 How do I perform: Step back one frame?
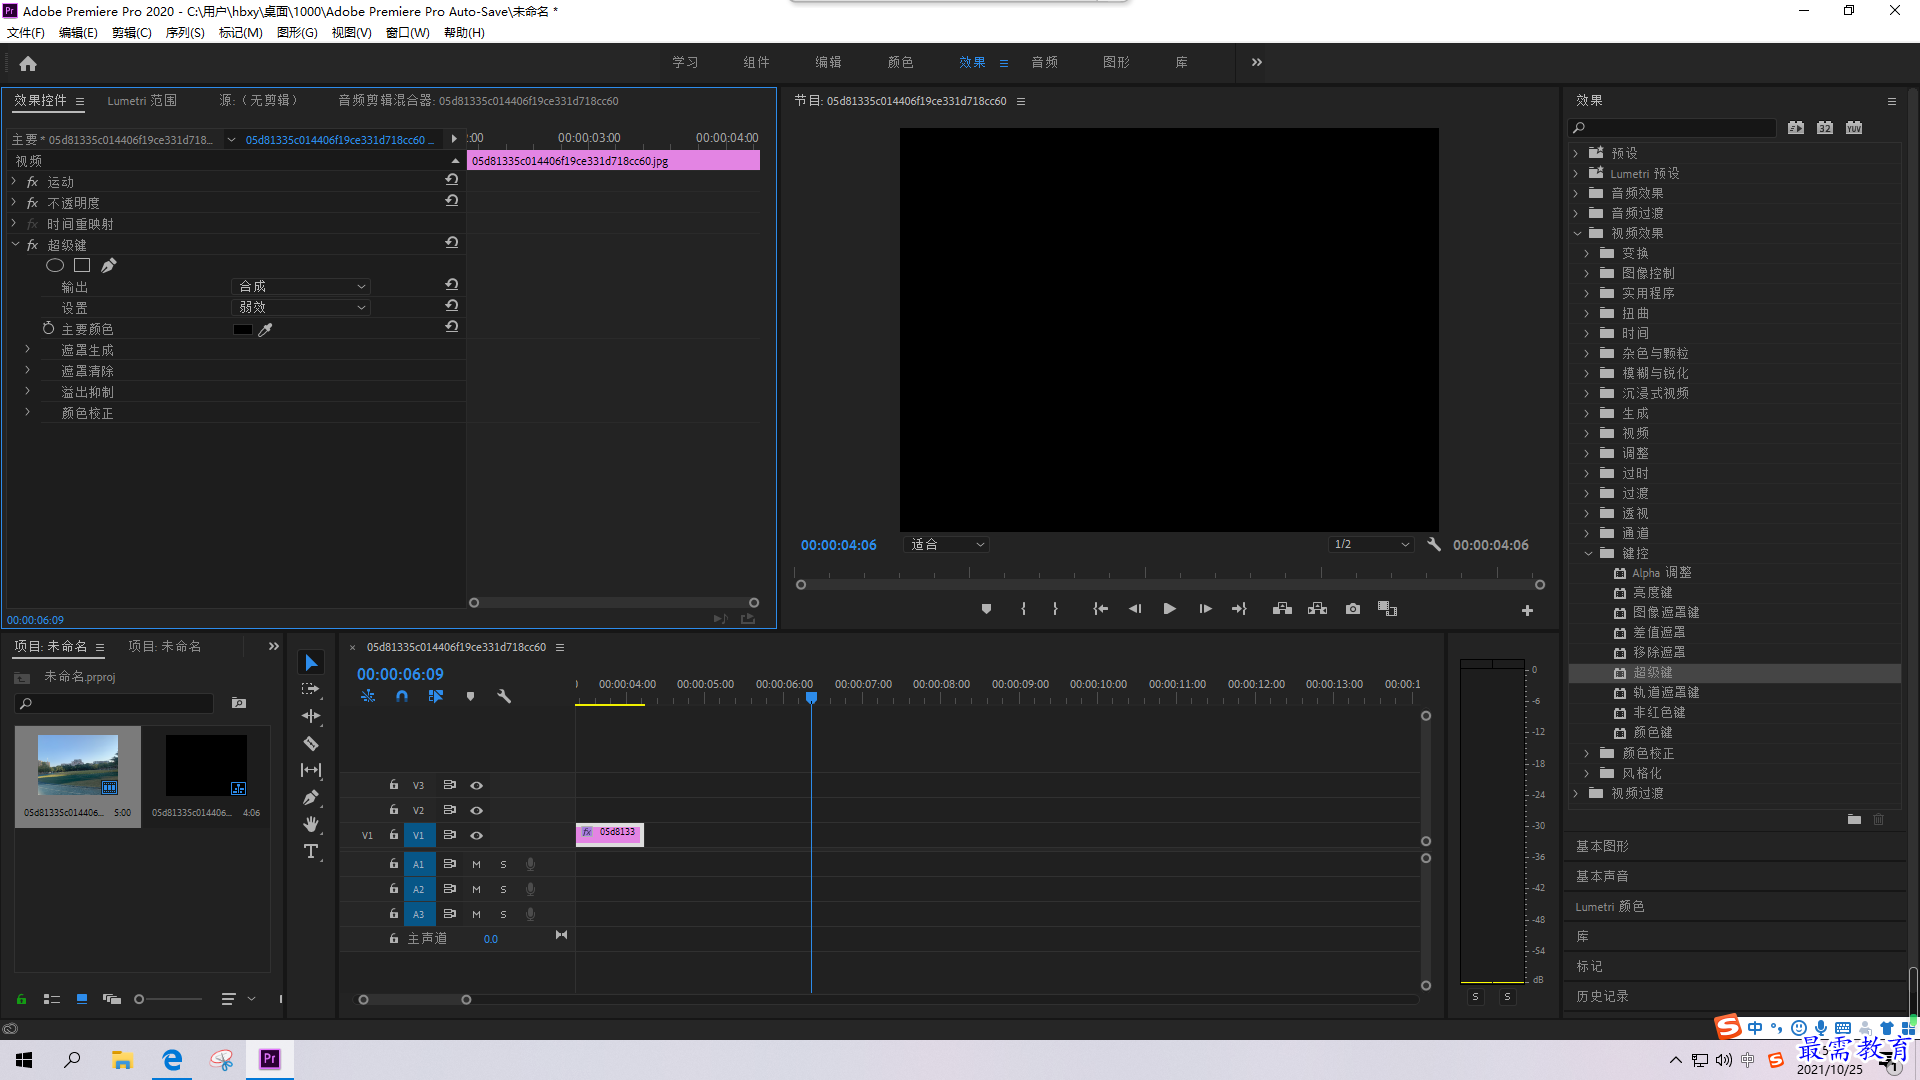click(1135, 609)
